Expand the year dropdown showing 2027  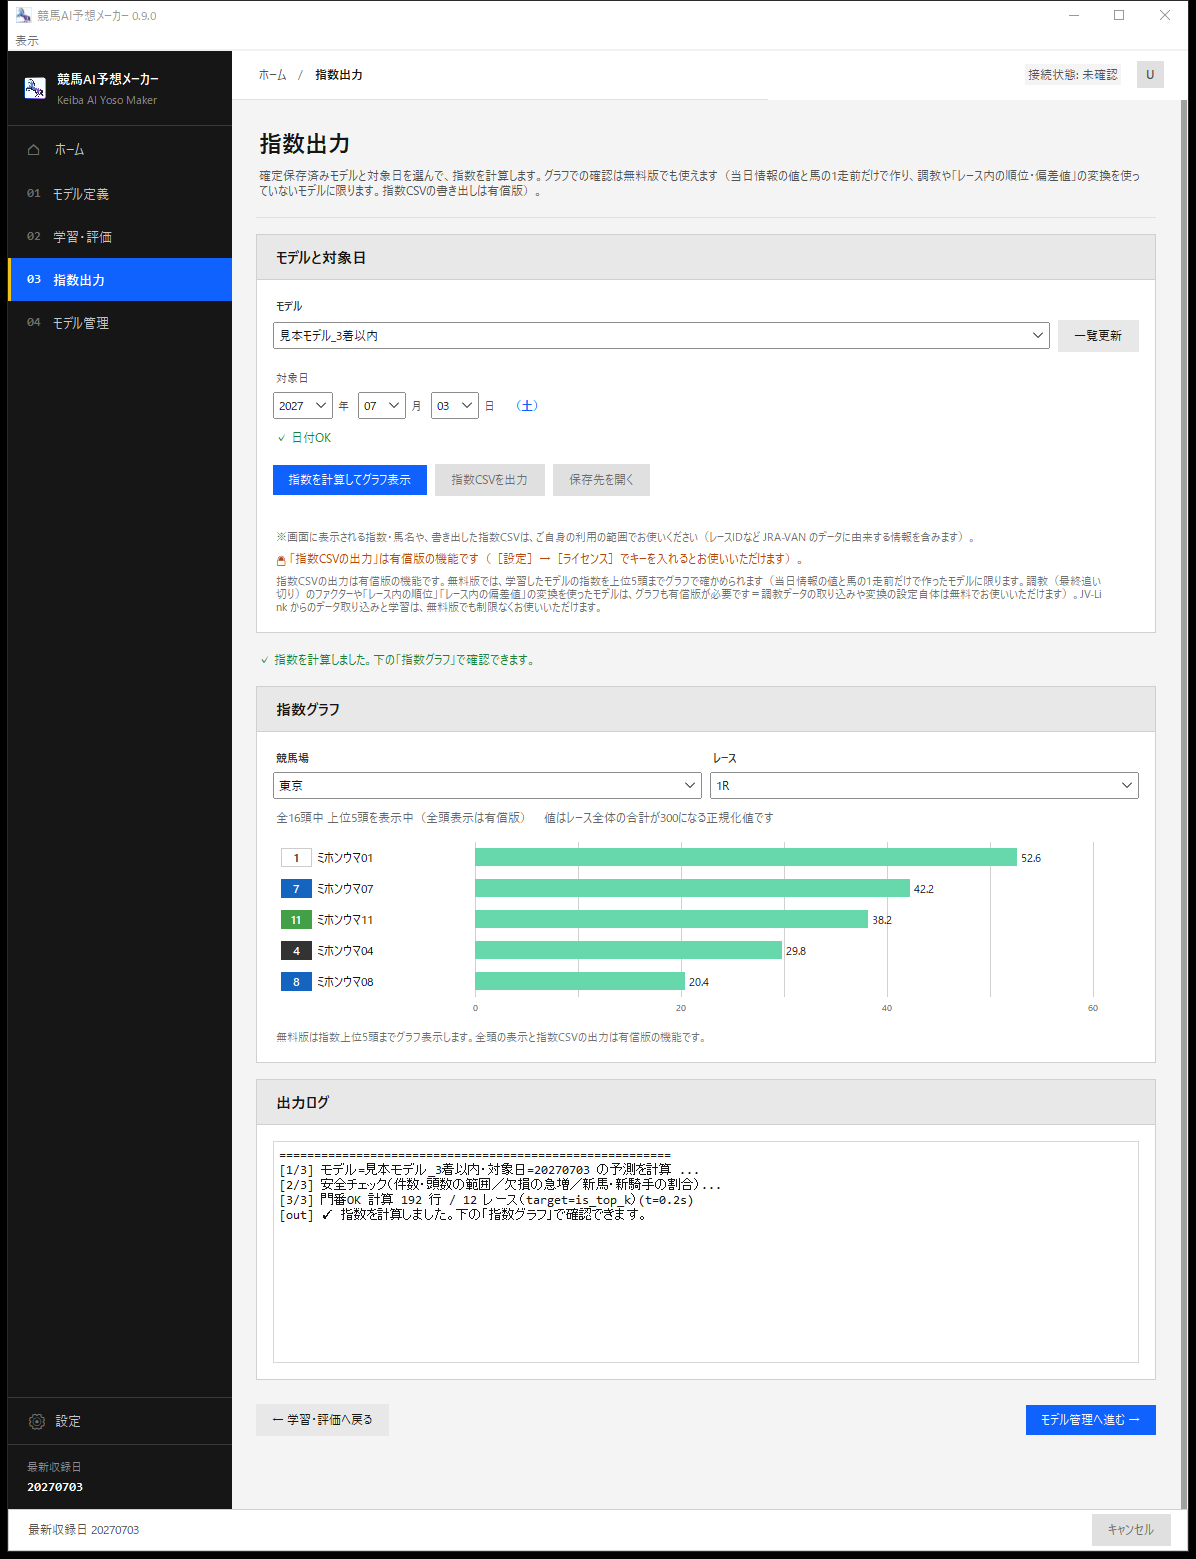pyautogui.click(x=302, y=406)
